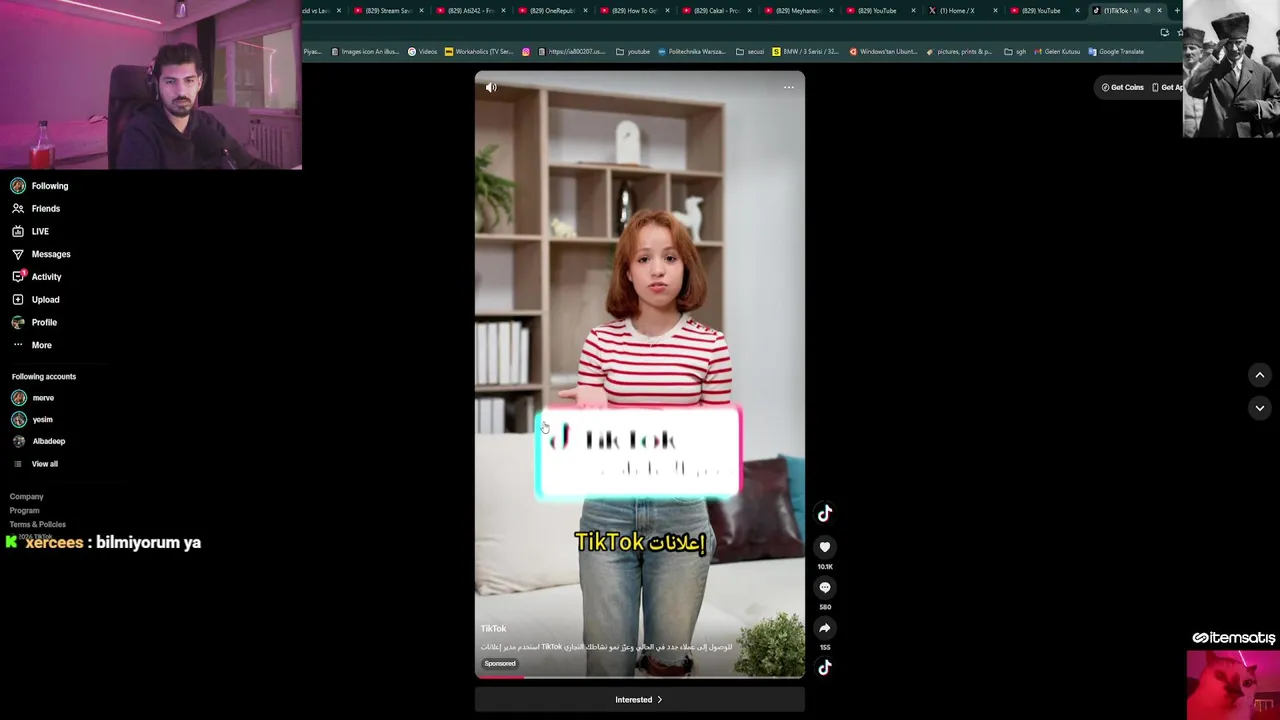The height and width of the screenshot is (720, 1280).
Task: Switch to the Cakal YouTube tab
Action: (716, 11)
